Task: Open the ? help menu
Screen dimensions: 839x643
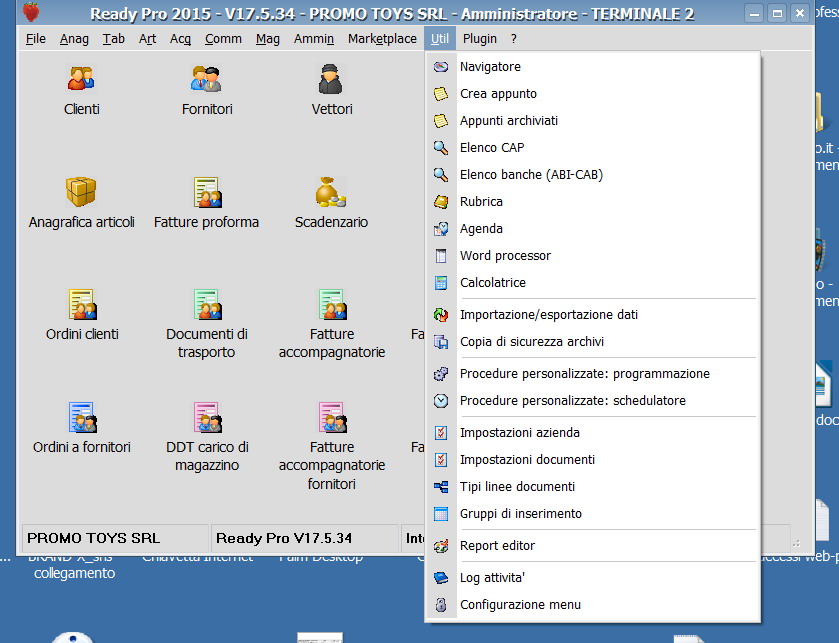Action: point(514,39)
